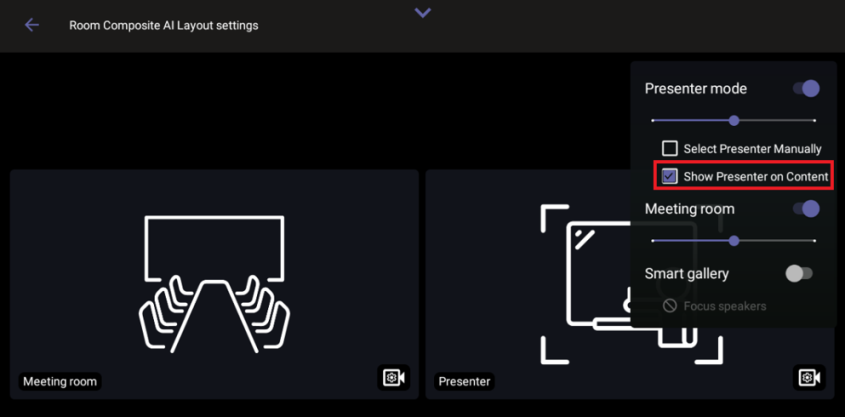The height and width of the screenshot is (417, 845).
Task: Click the Meeting room slider handle
Action: (734, 241)
